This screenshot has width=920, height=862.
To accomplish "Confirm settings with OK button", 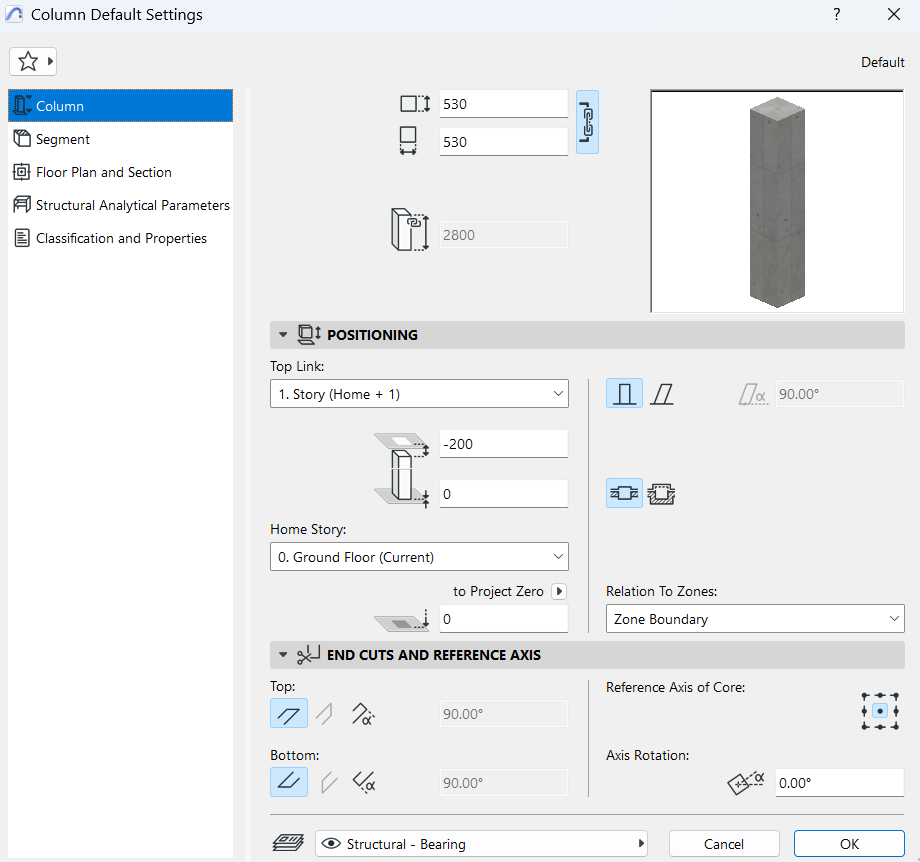I will pos(849,844).
